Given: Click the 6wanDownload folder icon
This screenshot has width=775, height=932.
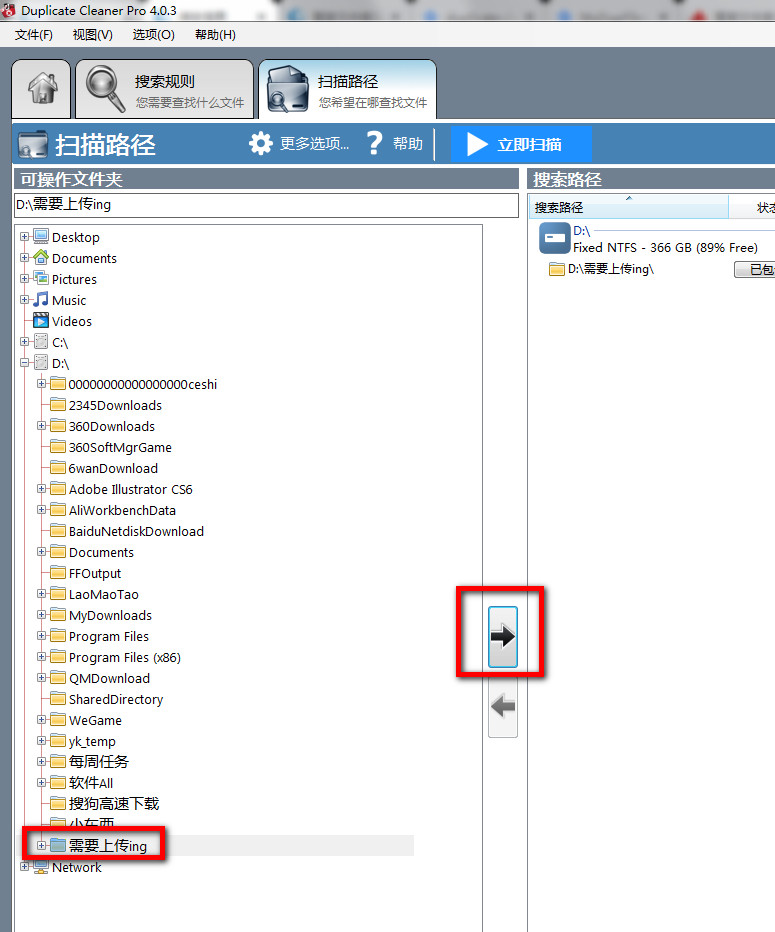Looking at the screenshot, I should pyautogui.click(x=58, y=468).
